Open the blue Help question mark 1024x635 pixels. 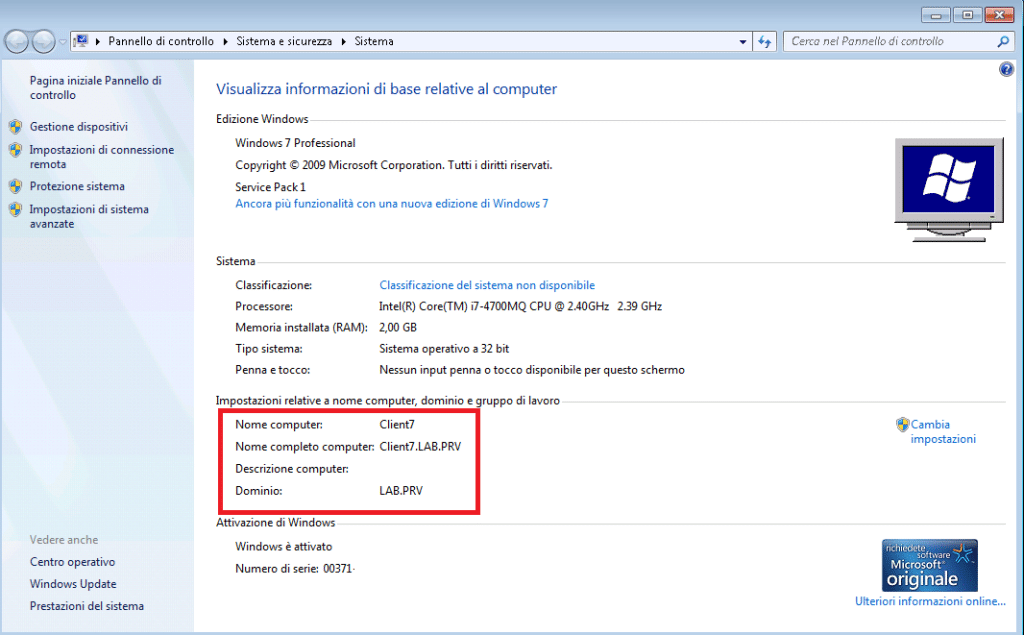pyautogui.click(x=1006, y=69)
